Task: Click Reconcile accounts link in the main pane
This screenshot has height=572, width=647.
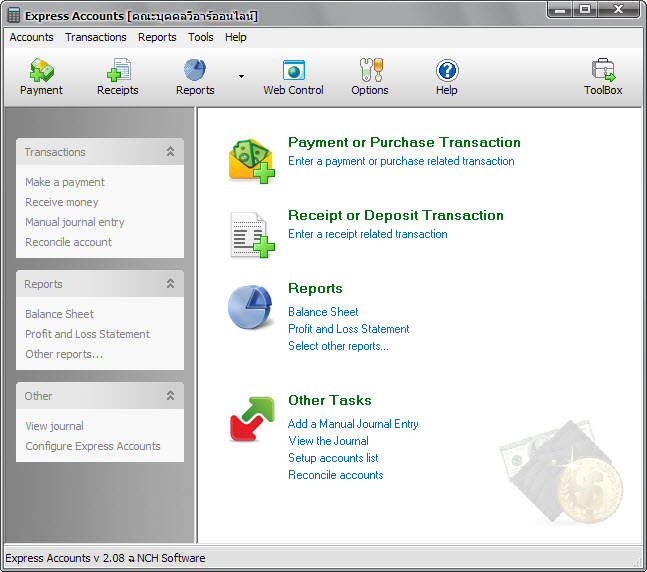Action: (335, 475)
